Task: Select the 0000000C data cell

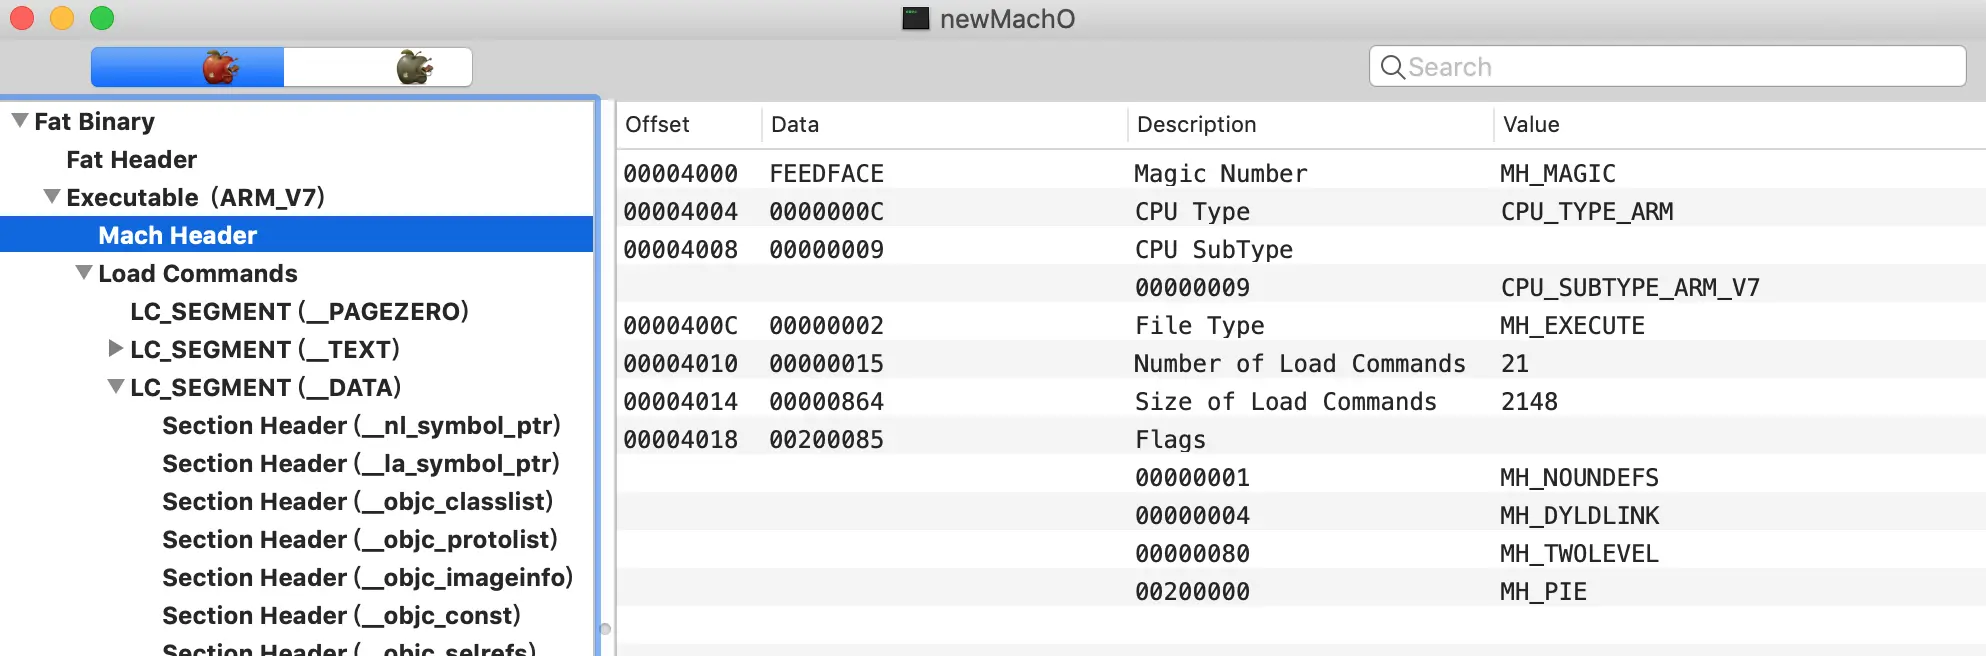Action: coord(826,212)
